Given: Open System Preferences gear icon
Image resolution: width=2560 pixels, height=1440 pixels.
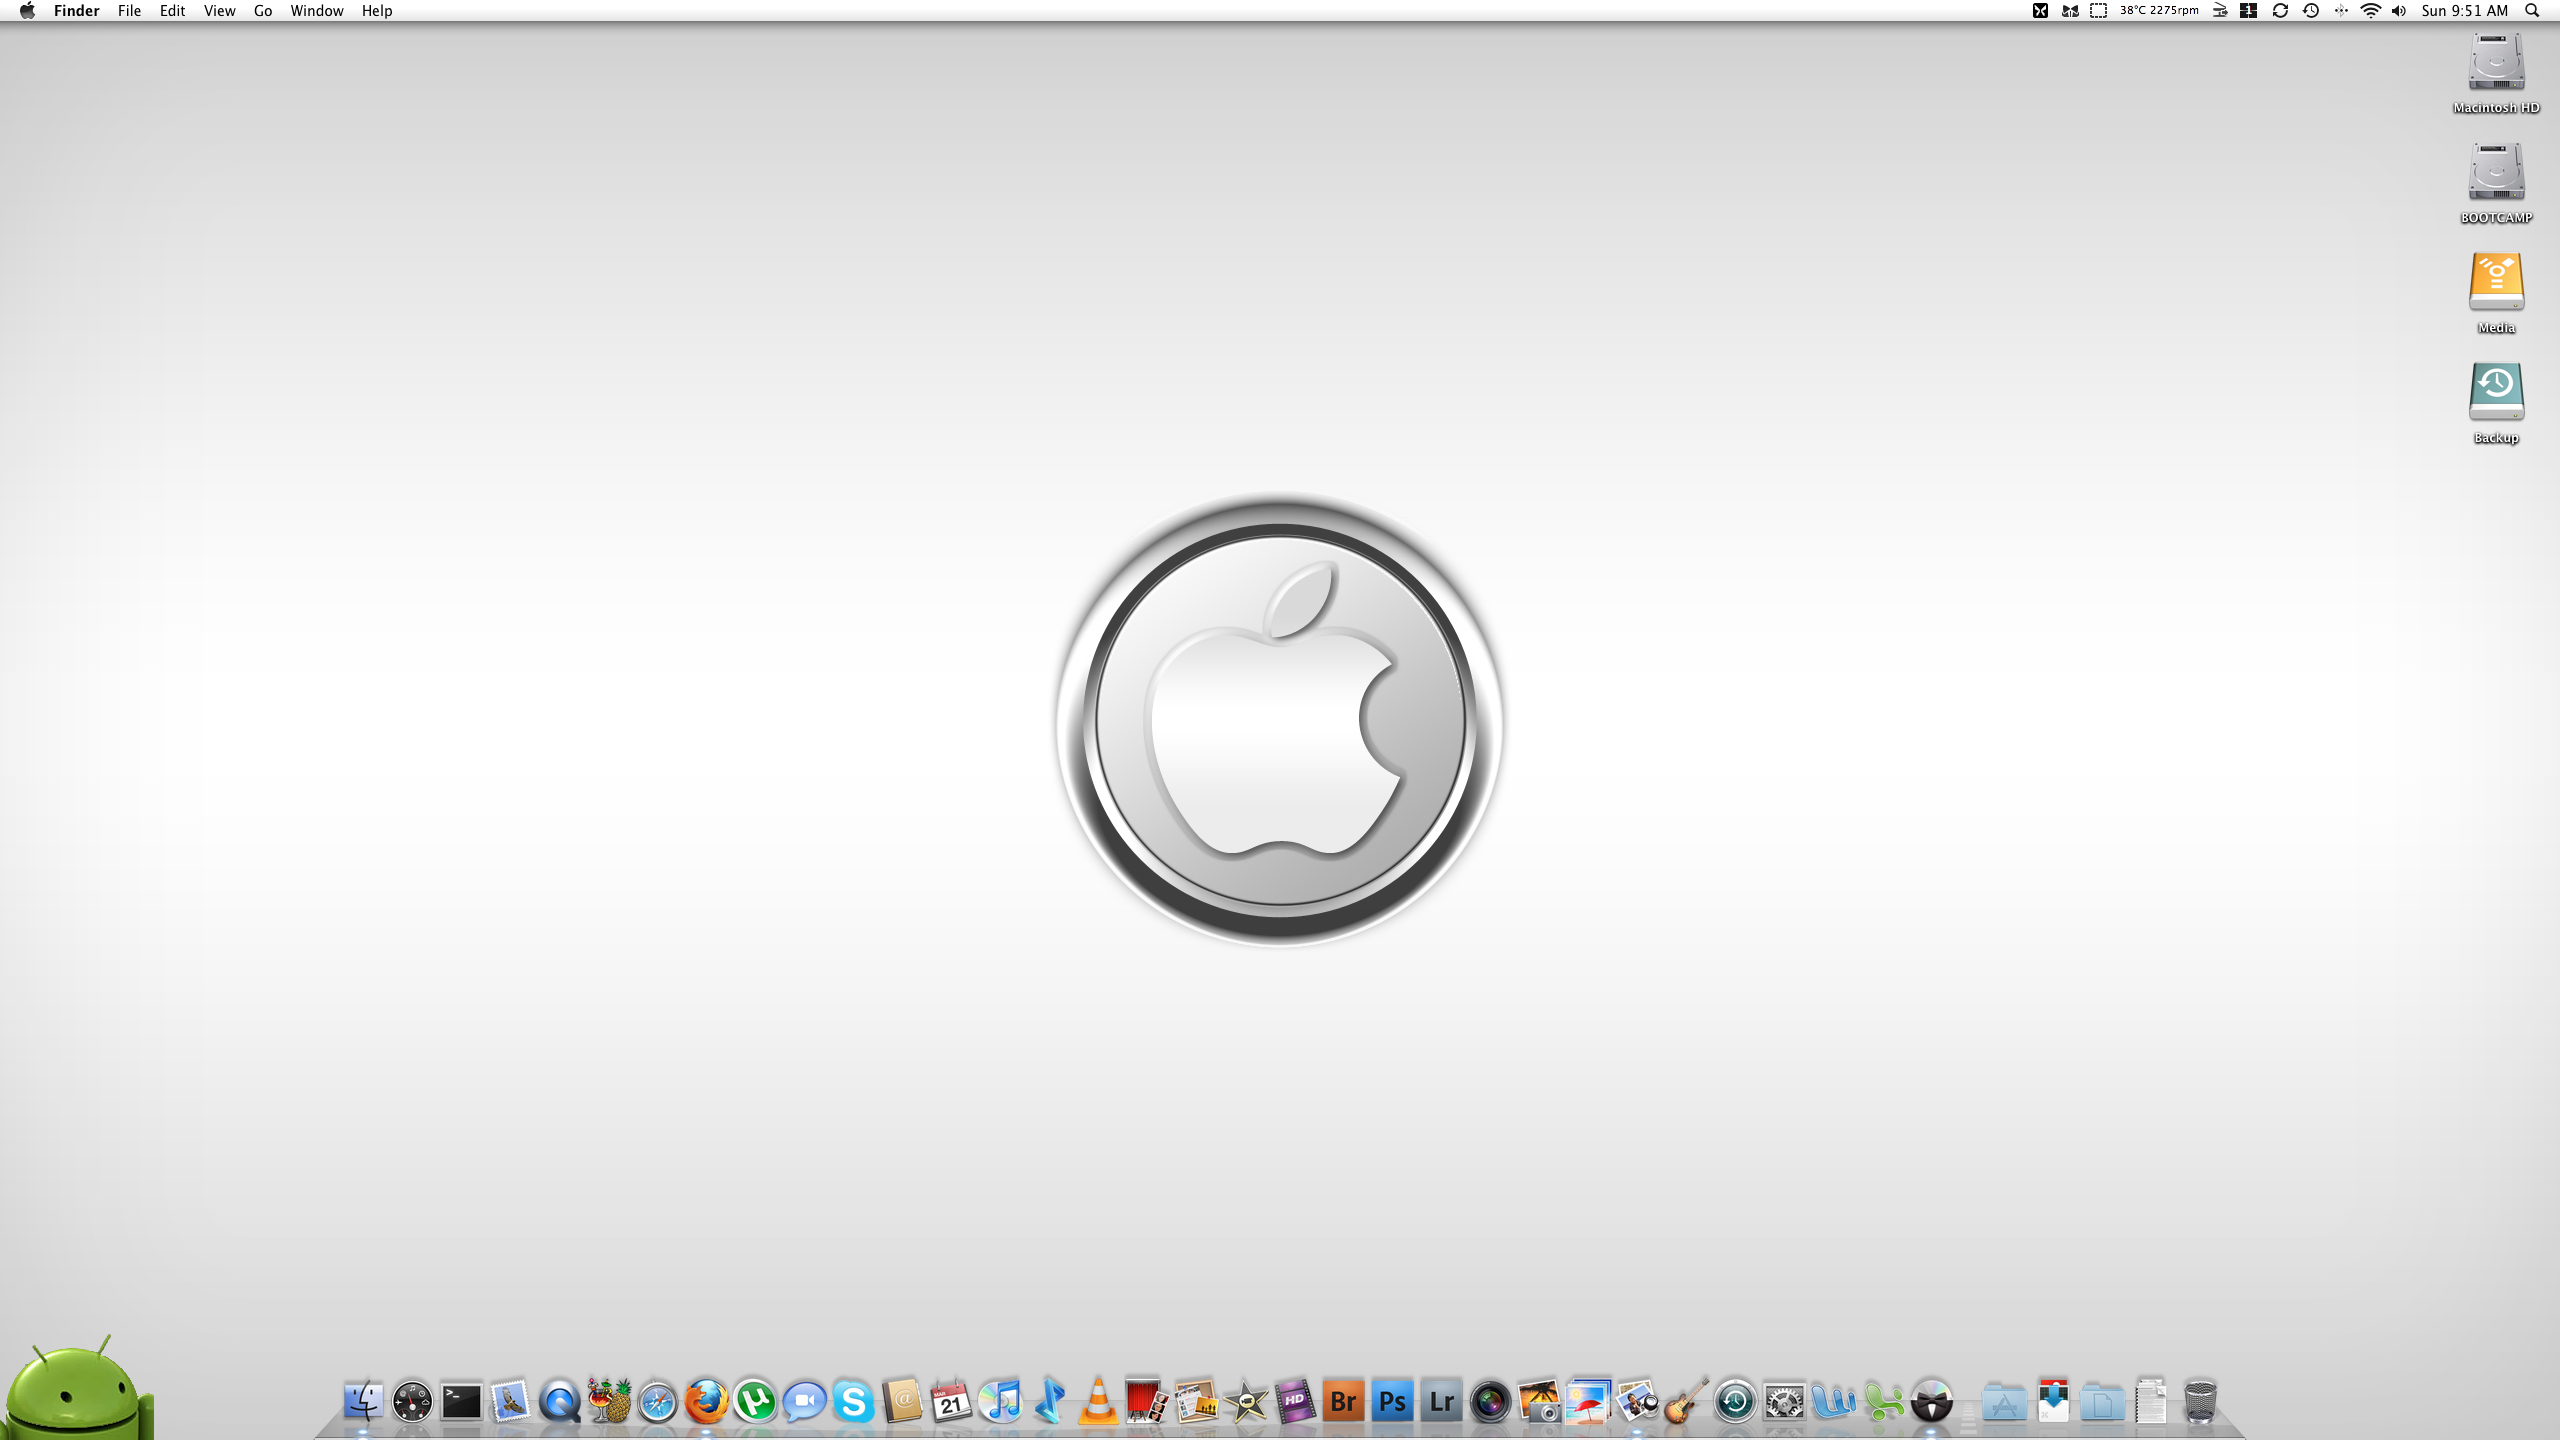Looking at the screenshot, I should pos(1784,1401).
